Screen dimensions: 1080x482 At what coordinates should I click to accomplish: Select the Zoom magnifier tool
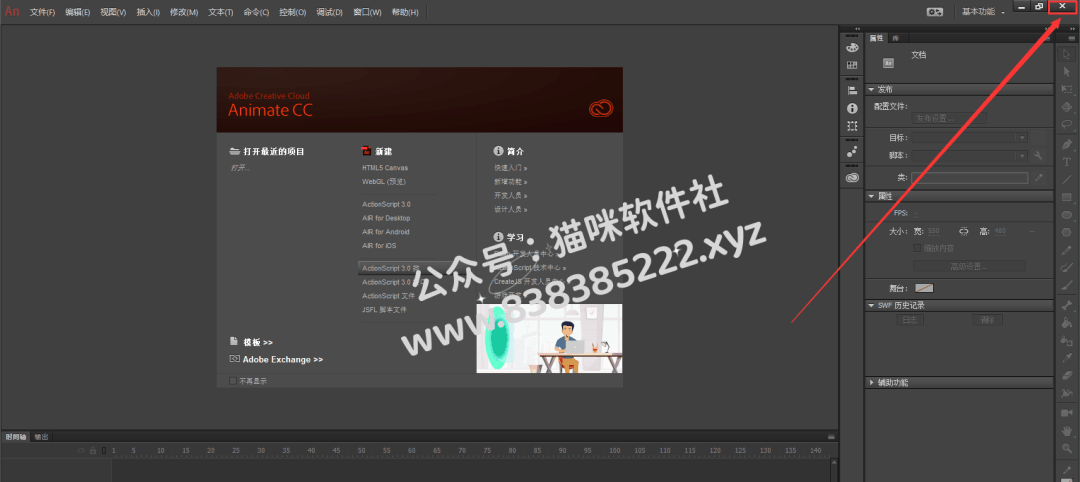coord(1067,448)
